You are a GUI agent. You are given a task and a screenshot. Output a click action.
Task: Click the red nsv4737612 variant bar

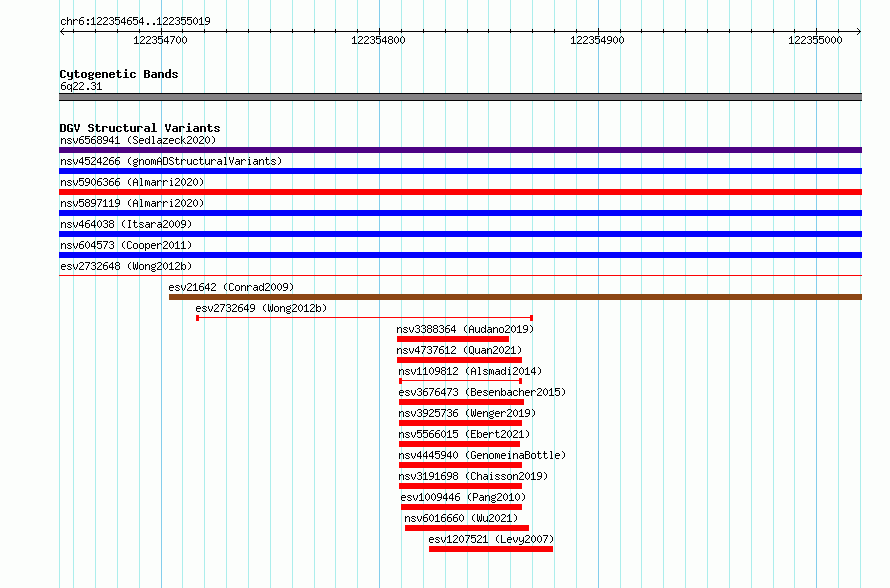click(459, 360)
